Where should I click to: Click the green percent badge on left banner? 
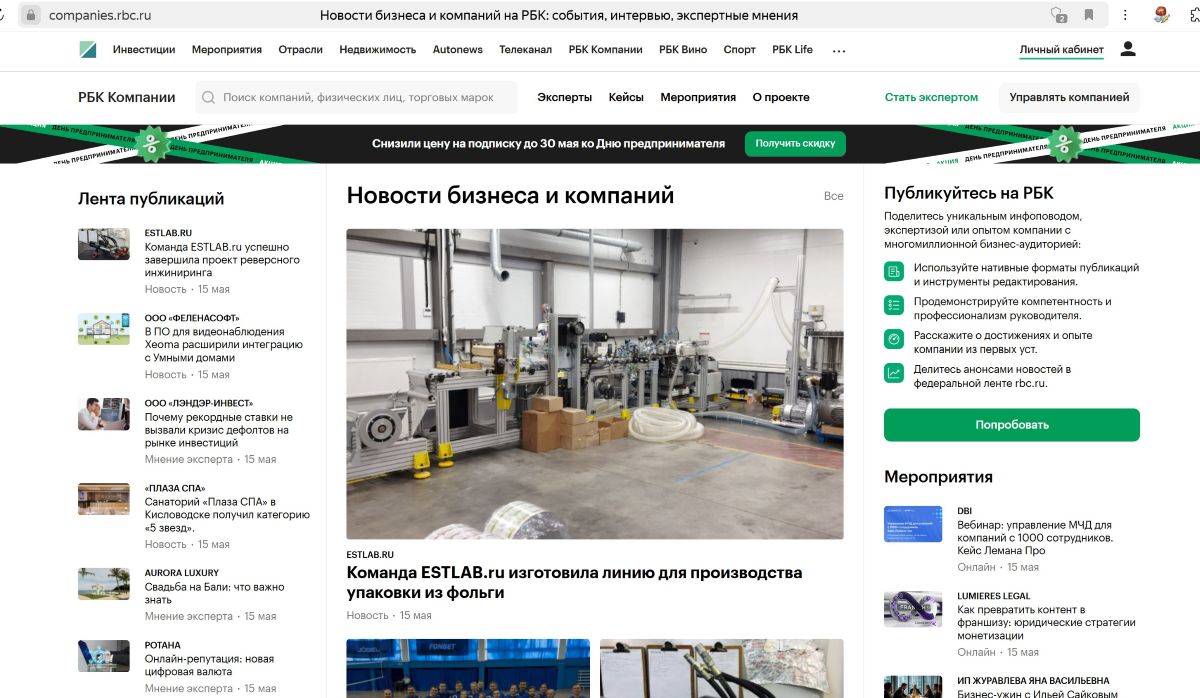(x=151, y=143)
